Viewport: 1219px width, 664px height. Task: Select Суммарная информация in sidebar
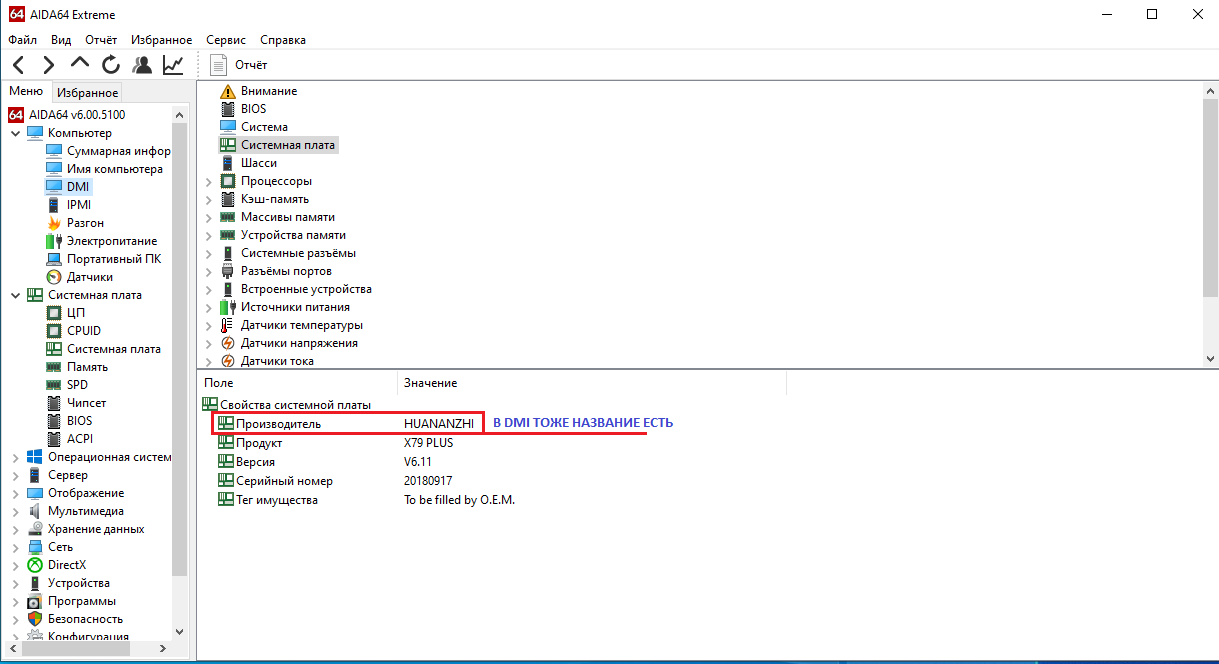(119, 151)
